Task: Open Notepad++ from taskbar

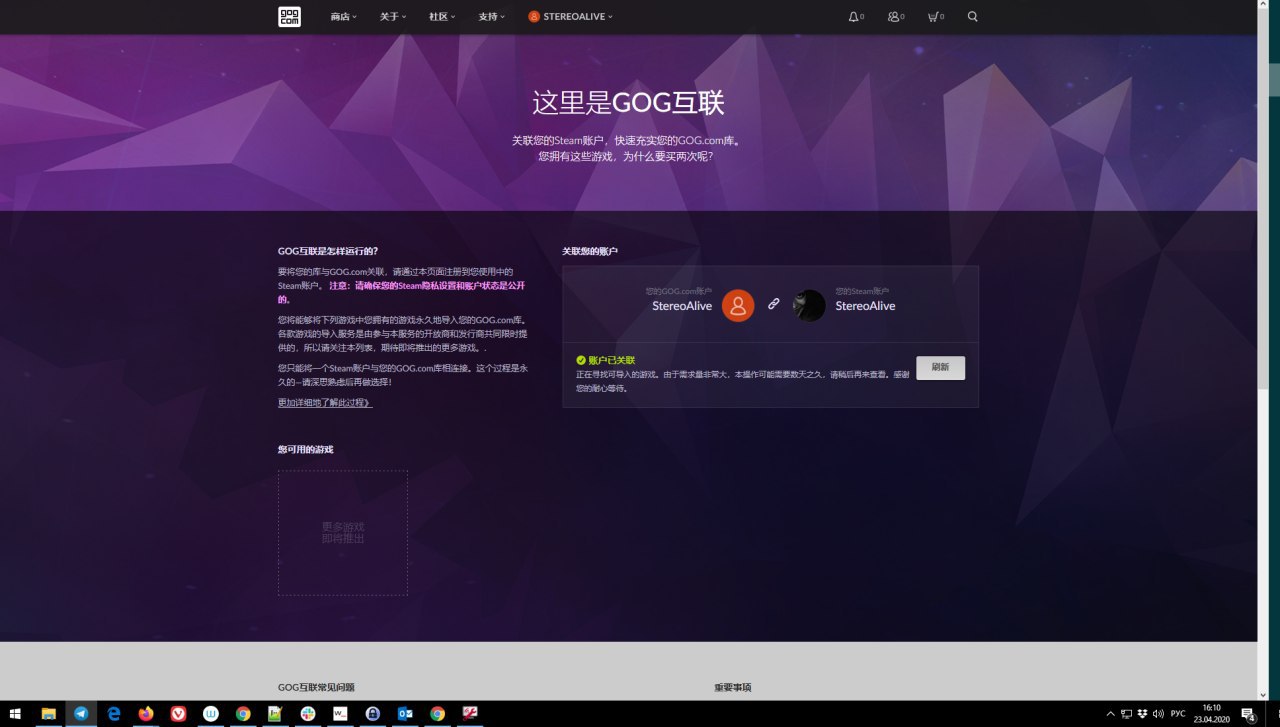Action: pos(275,714)
